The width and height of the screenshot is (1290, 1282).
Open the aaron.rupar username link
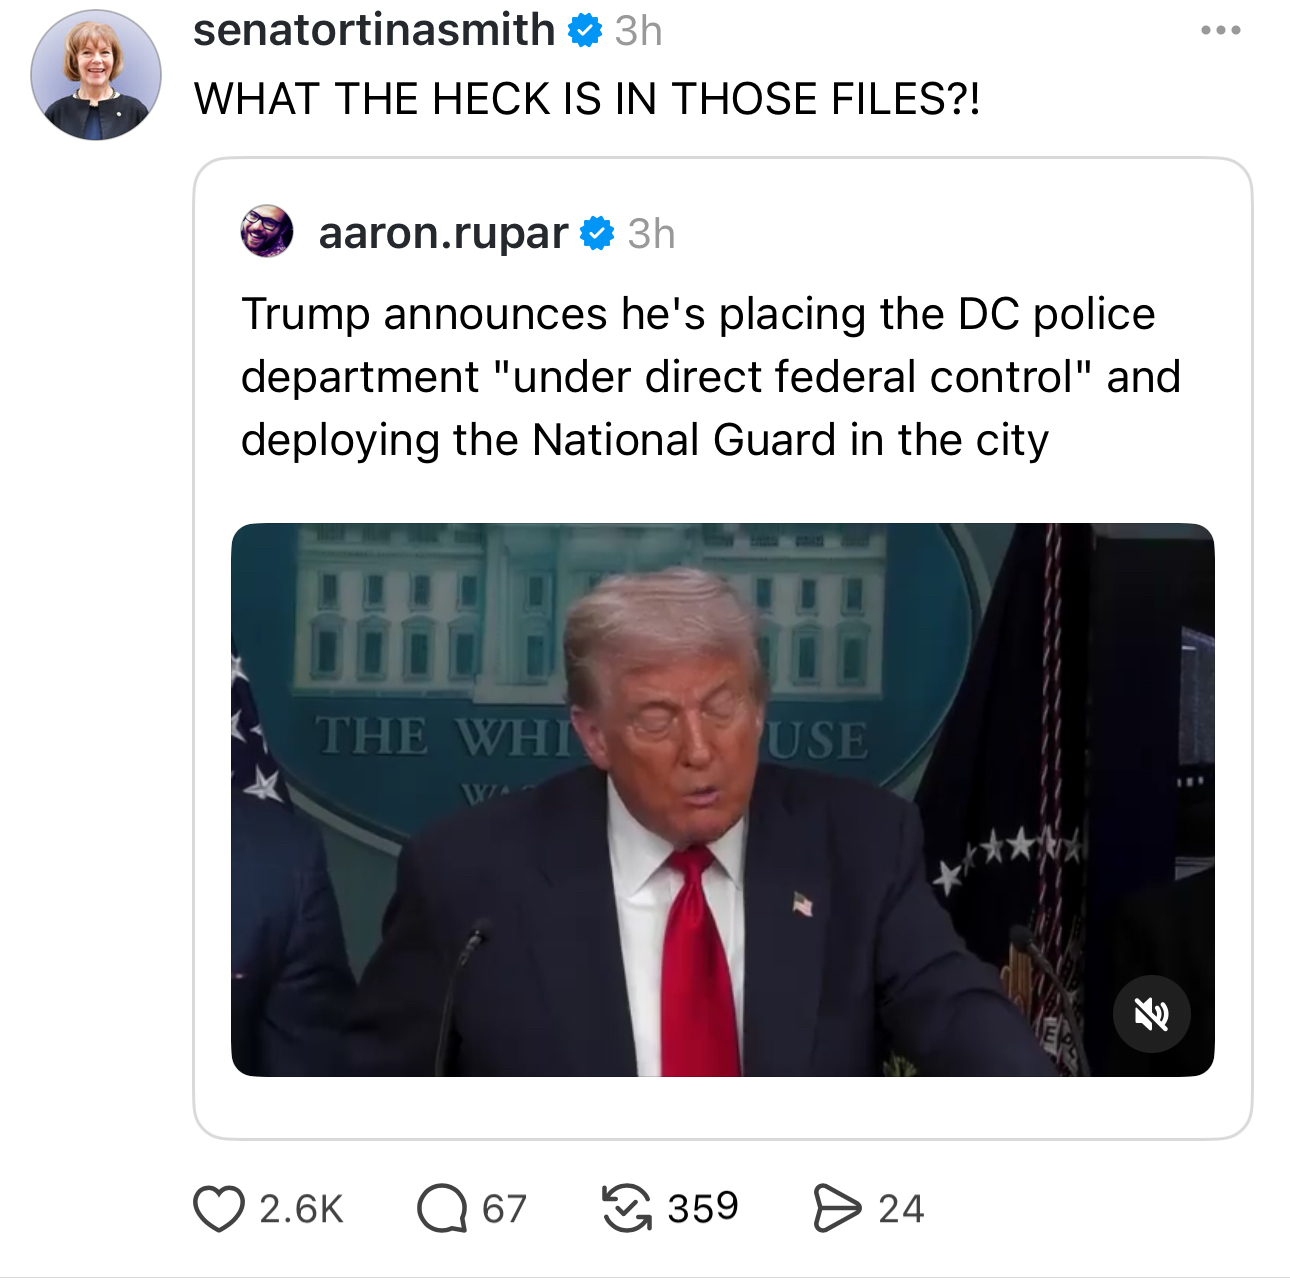pos(443,233)
